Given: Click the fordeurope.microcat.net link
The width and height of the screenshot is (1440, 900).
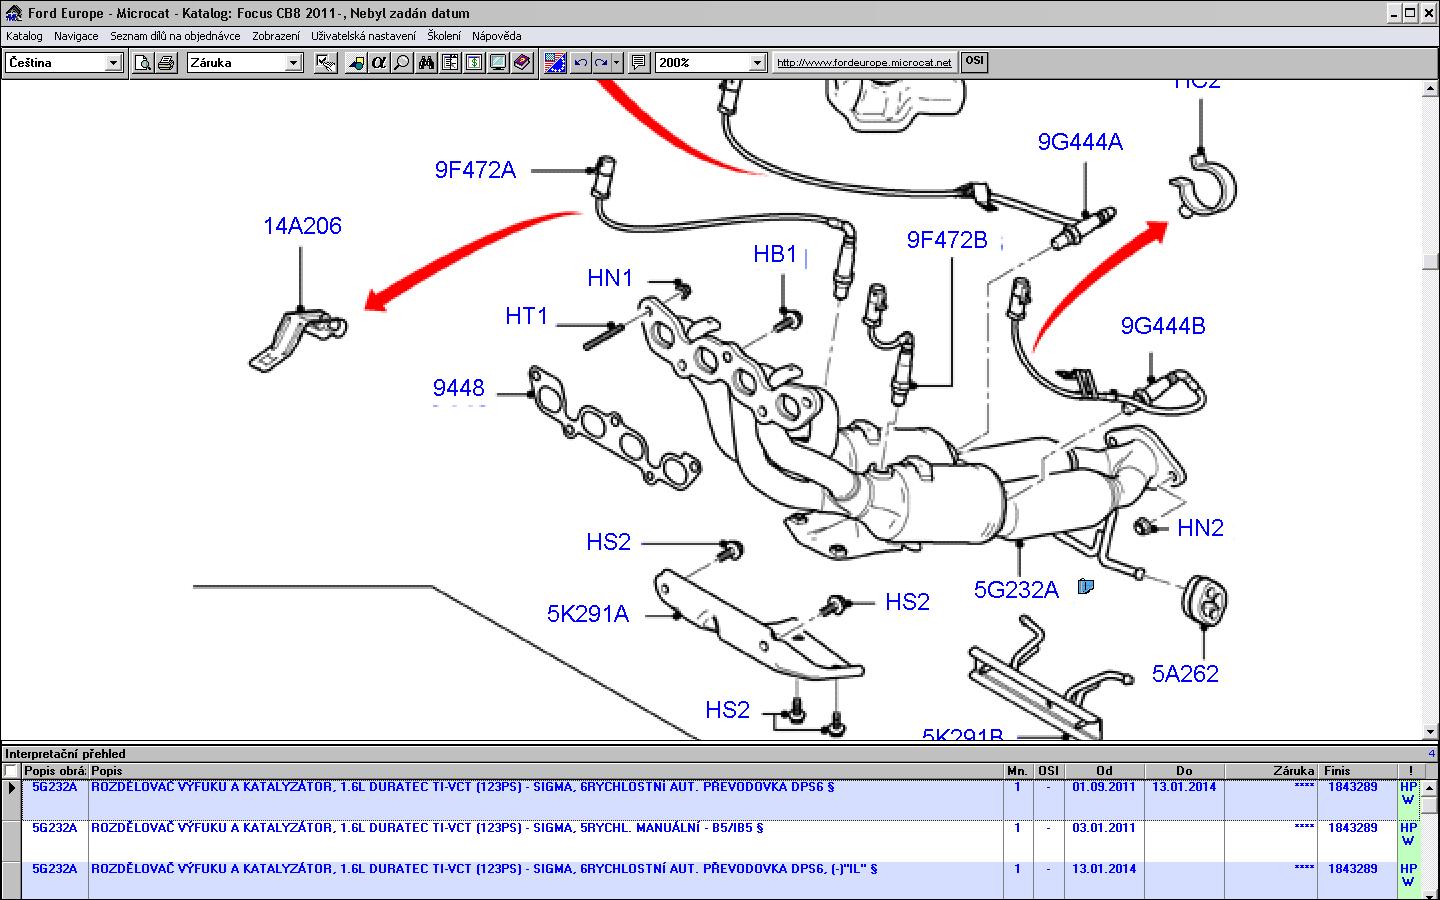Looking at the screenshot, I should 864,63.
